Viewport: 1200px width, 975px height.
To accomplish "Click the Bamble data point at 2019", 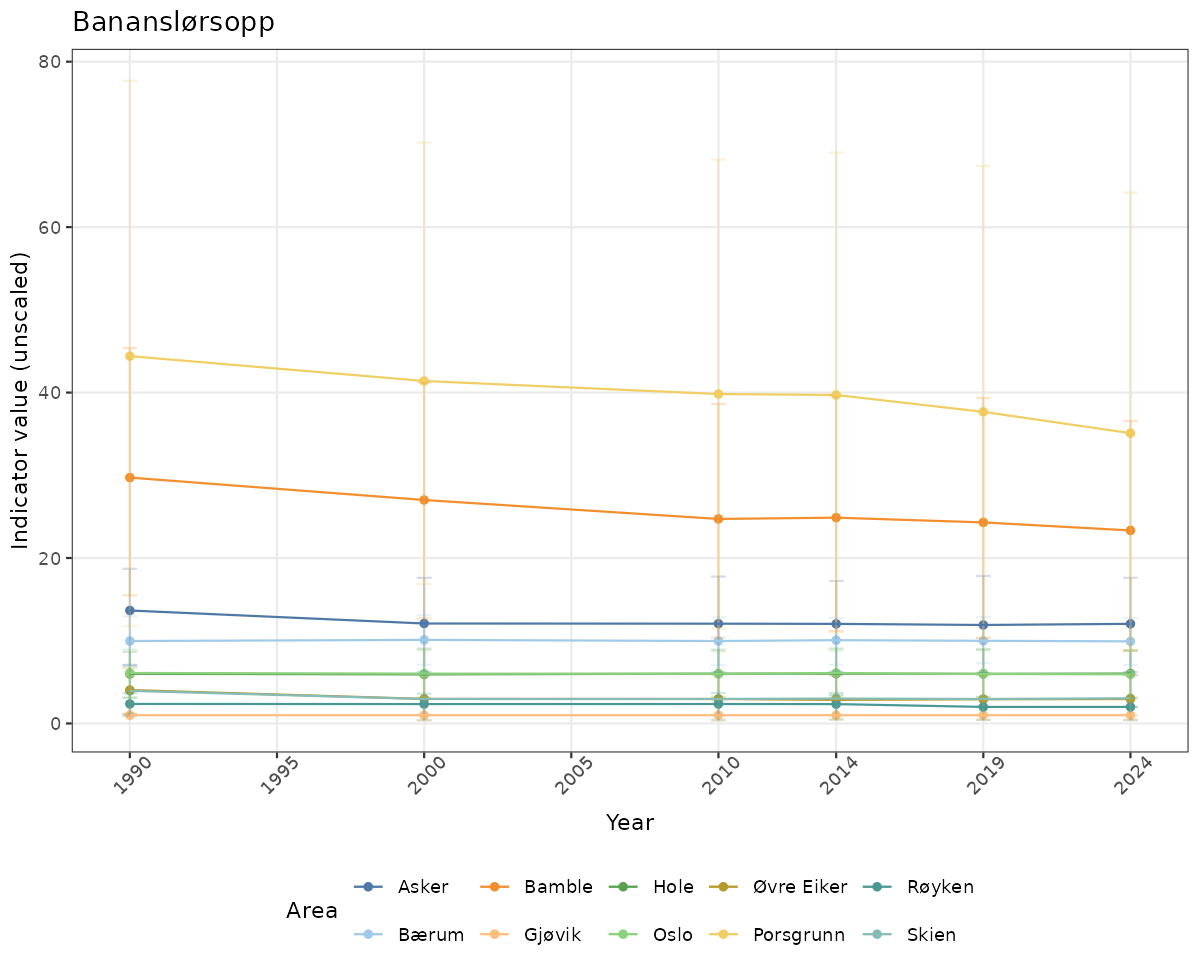I will 983,522.
